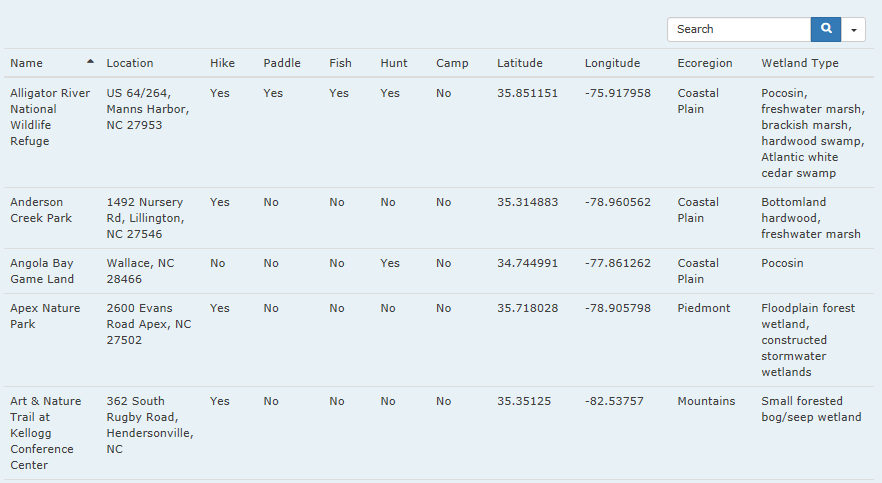Select the Alligator River National Wildlife Refuge row
Image resolution: width=882 pixels, height=483 pixels.
[x=439, y=133]
